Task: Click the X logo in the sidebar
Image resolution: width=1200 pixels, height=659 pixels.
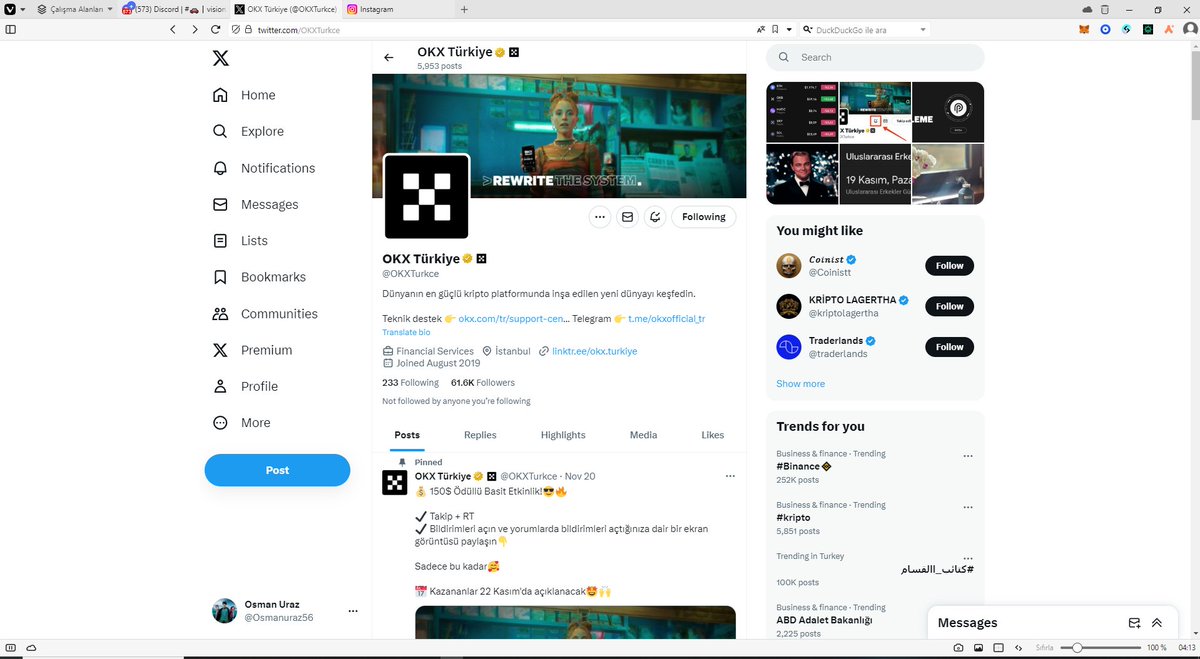Action: point(221,58)
